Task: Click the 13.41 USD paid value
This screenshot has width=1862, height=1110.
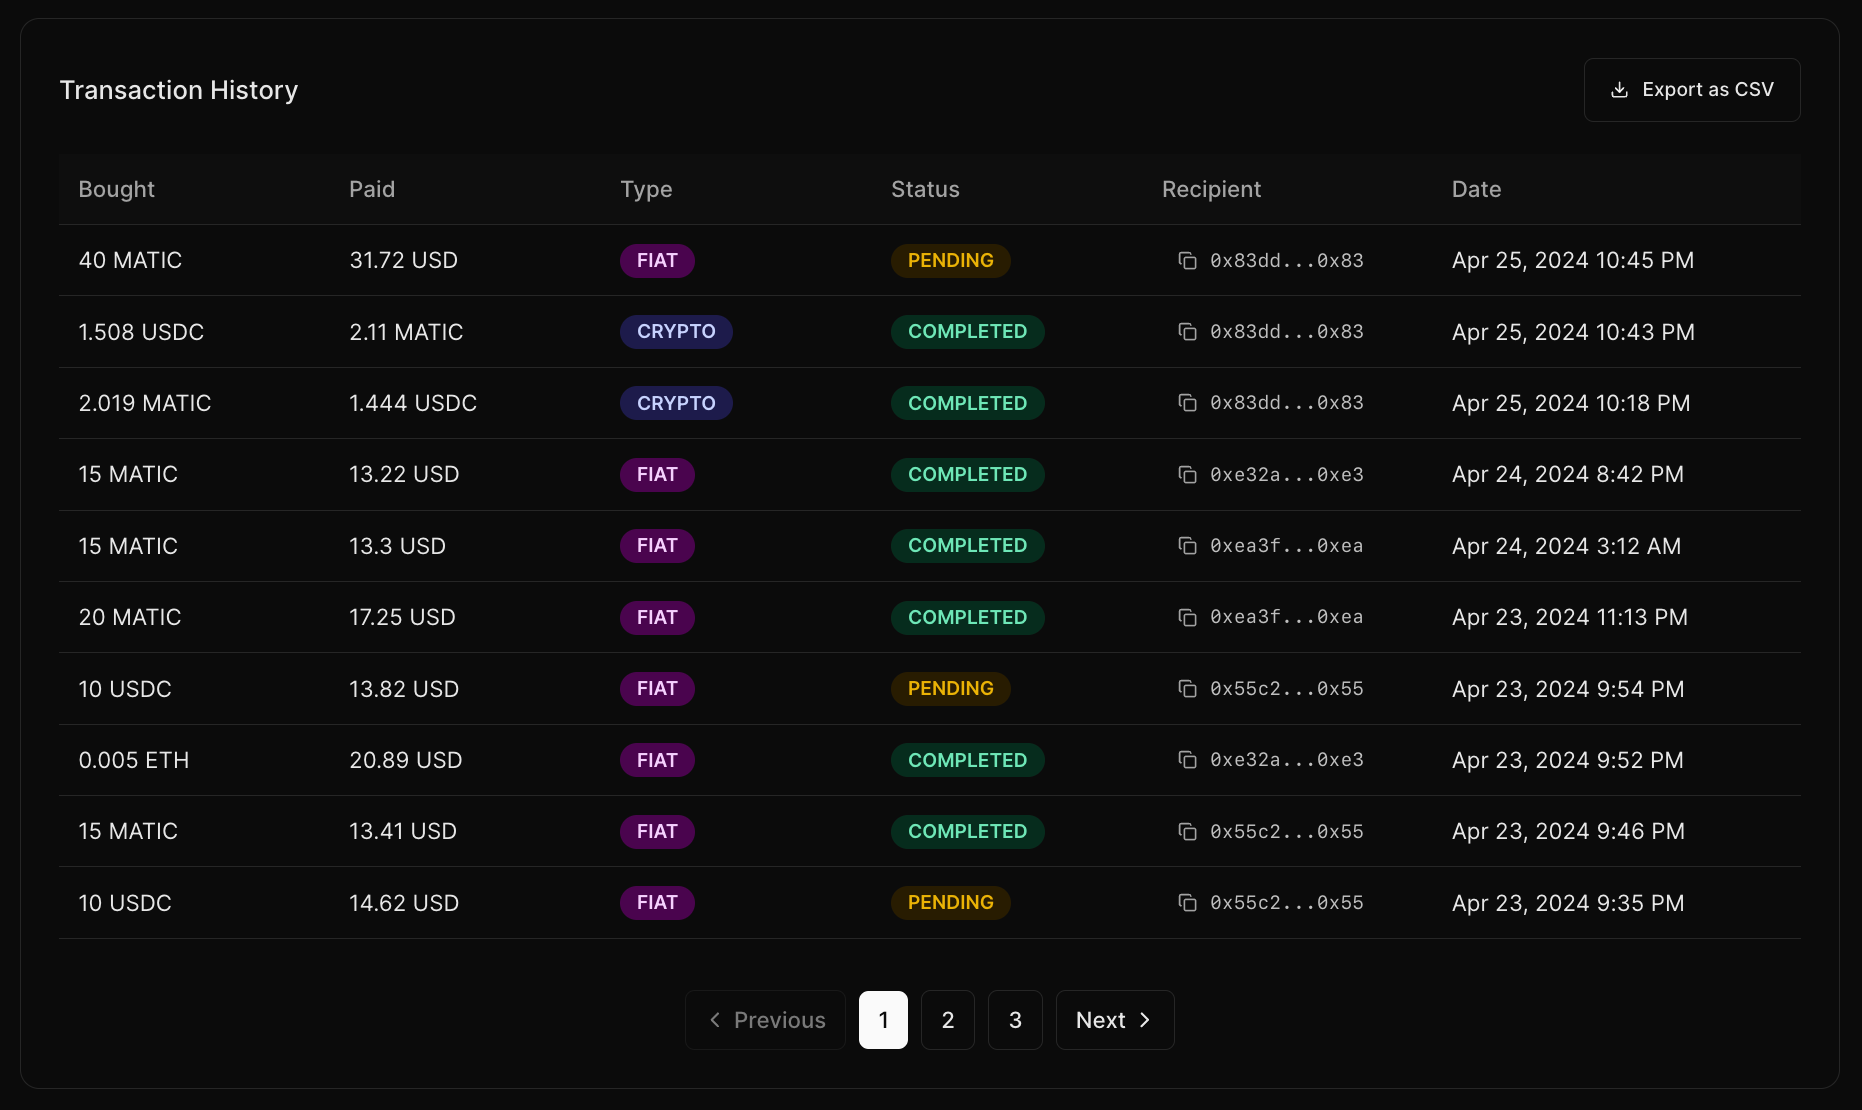Action: (x=403, y=832)
